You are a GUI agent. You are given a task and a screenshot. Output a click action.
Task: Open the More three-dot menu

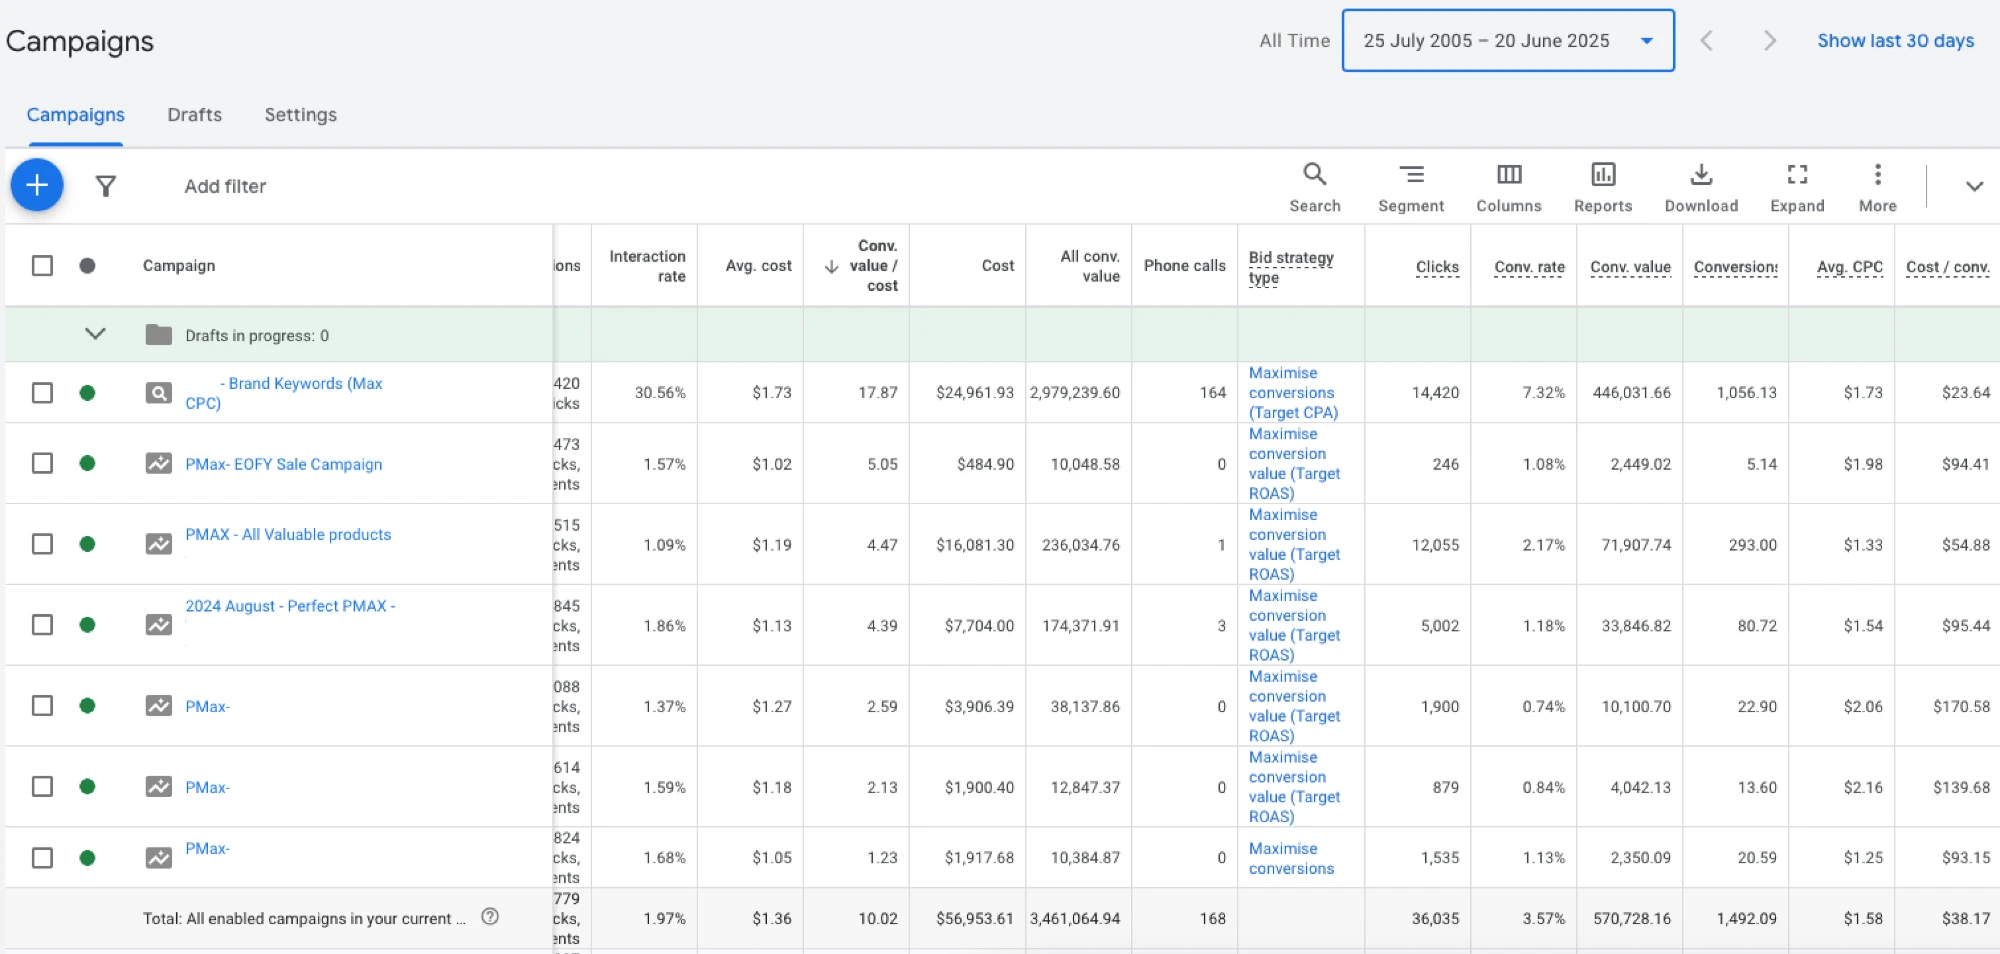click(x=1877, y=187)
